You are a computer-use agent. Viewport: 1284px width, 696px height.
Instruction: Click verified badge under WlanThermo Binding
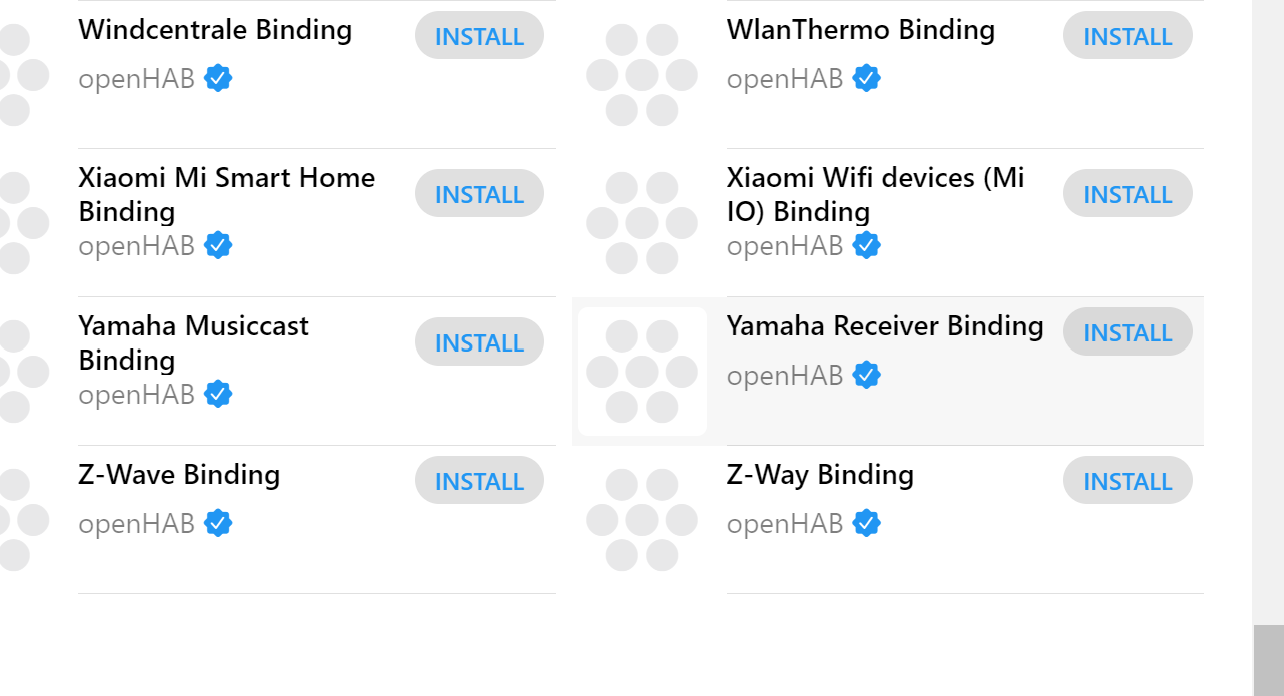[x=866, y=78]
